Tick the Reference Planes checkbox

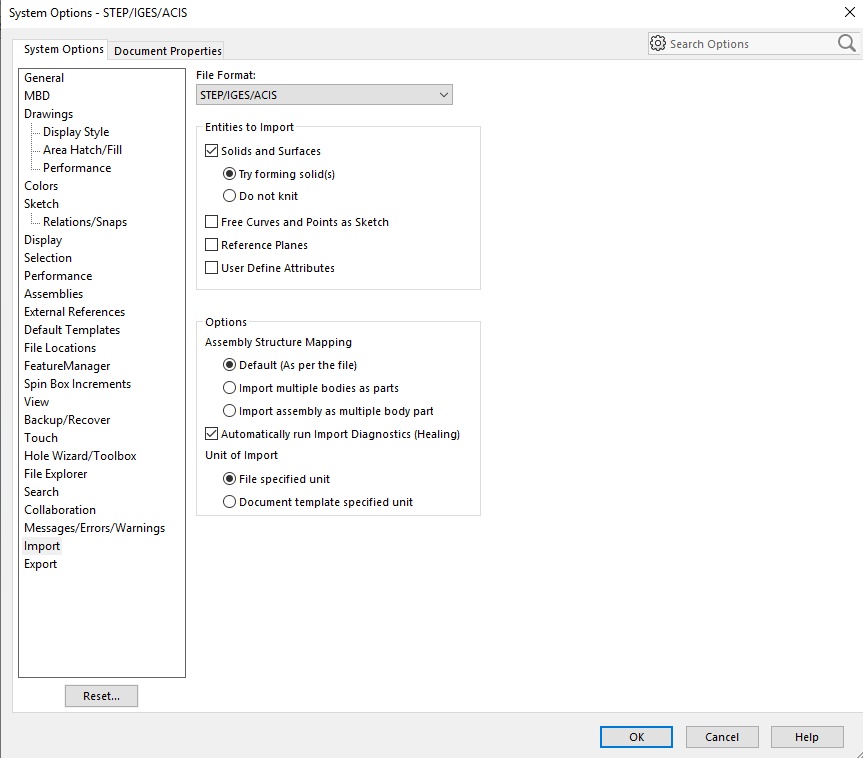211,245
